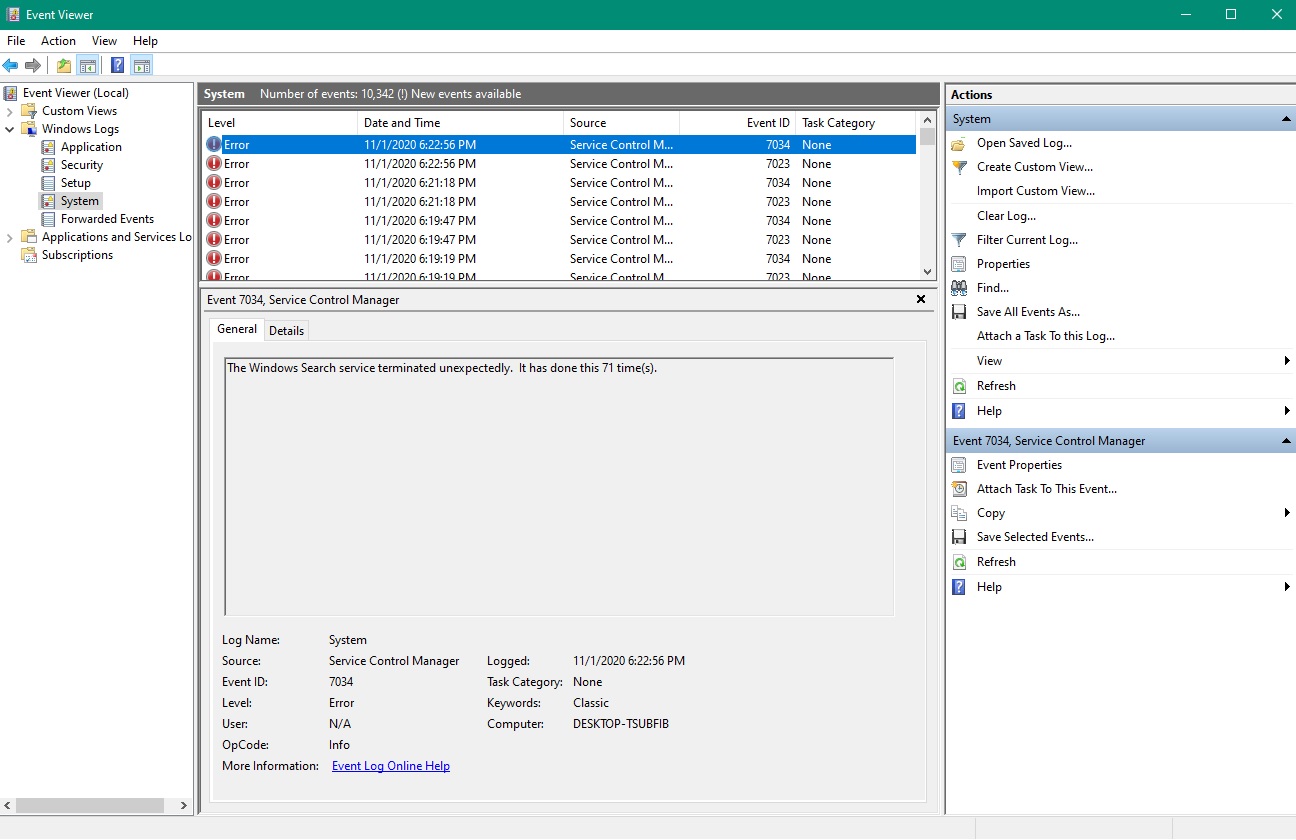Expand Applications and Services Logs node
The height and width of the screenshot is (840, 1296).
pyautogui.click(x=10, y=237)
